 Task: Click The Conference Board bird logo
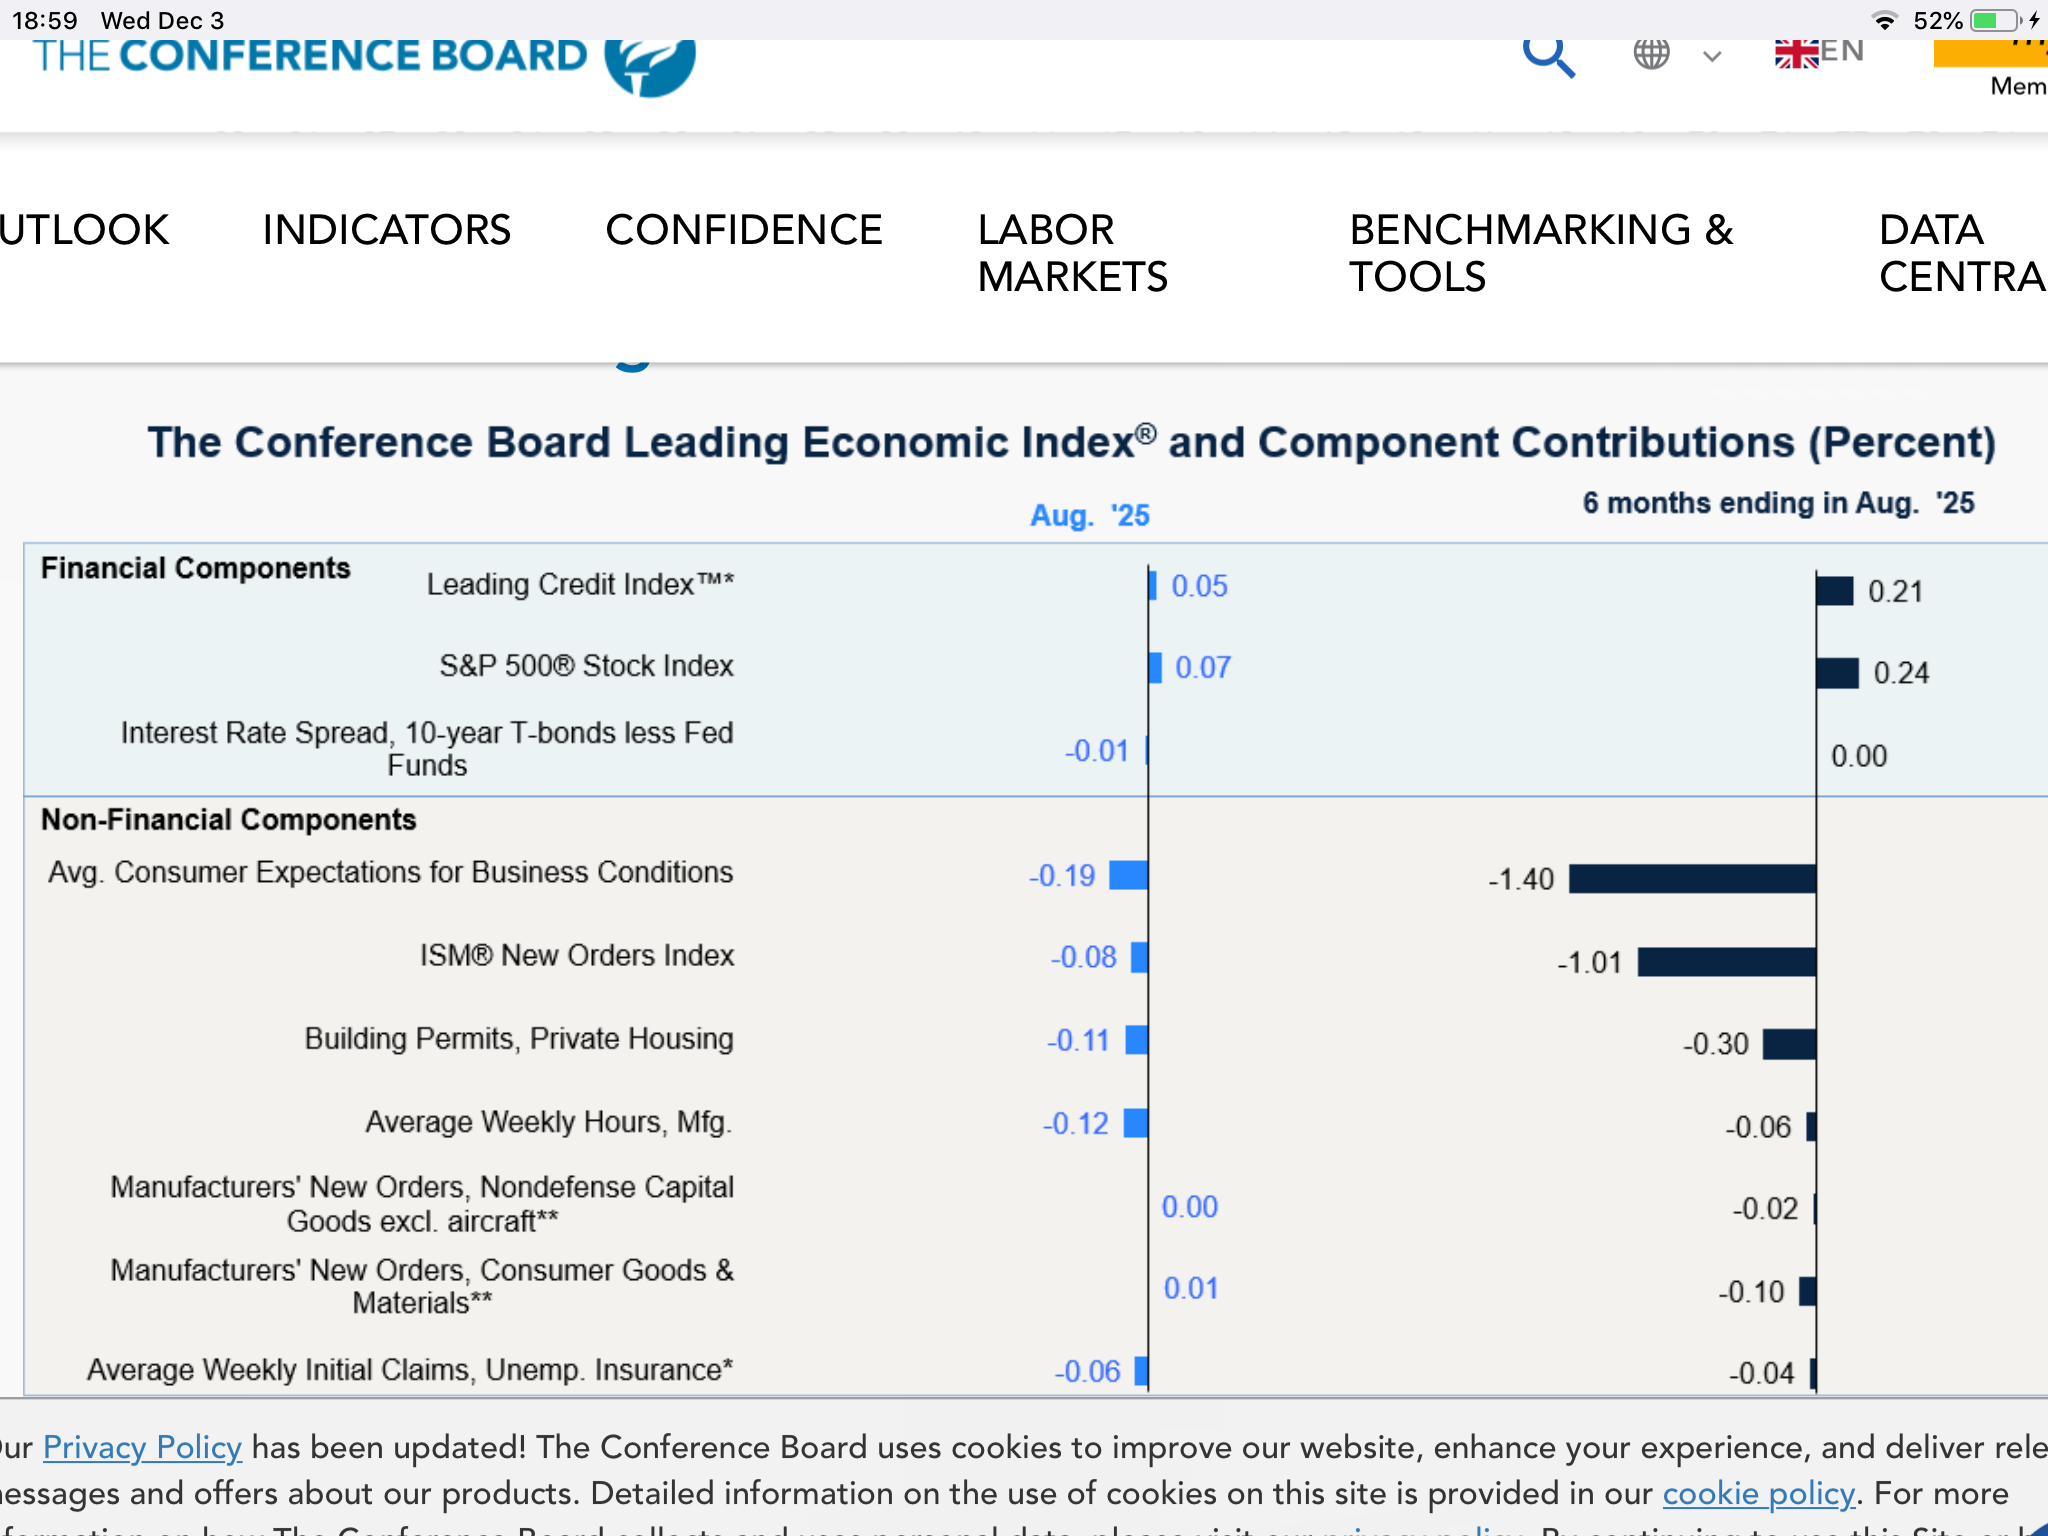point(651,66)
